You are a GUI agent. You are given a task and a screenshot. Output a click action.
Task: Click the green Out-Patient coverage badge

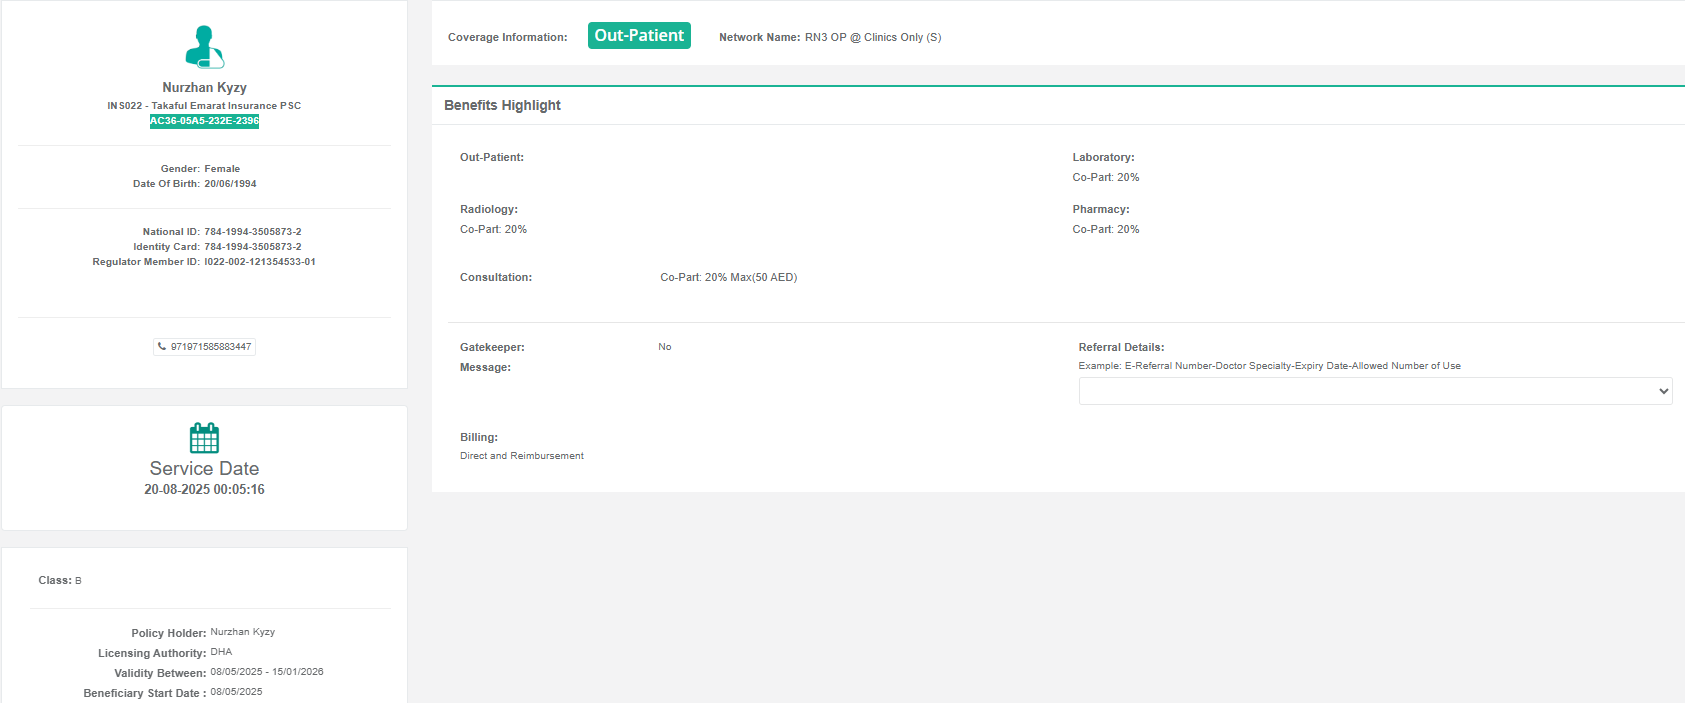pos(639,36)
